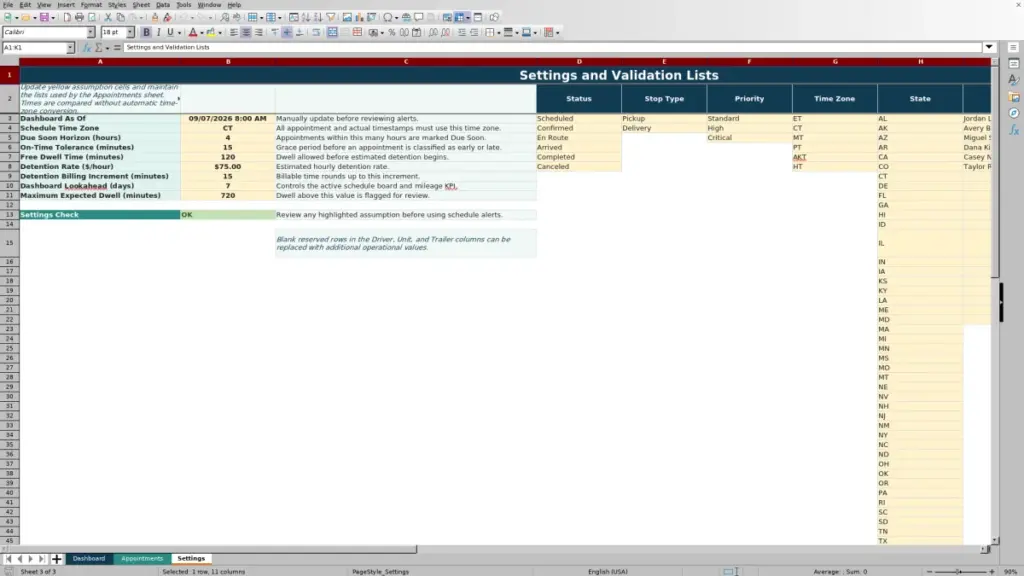Open the Functions sidebar panel icon

point(1014,130)
